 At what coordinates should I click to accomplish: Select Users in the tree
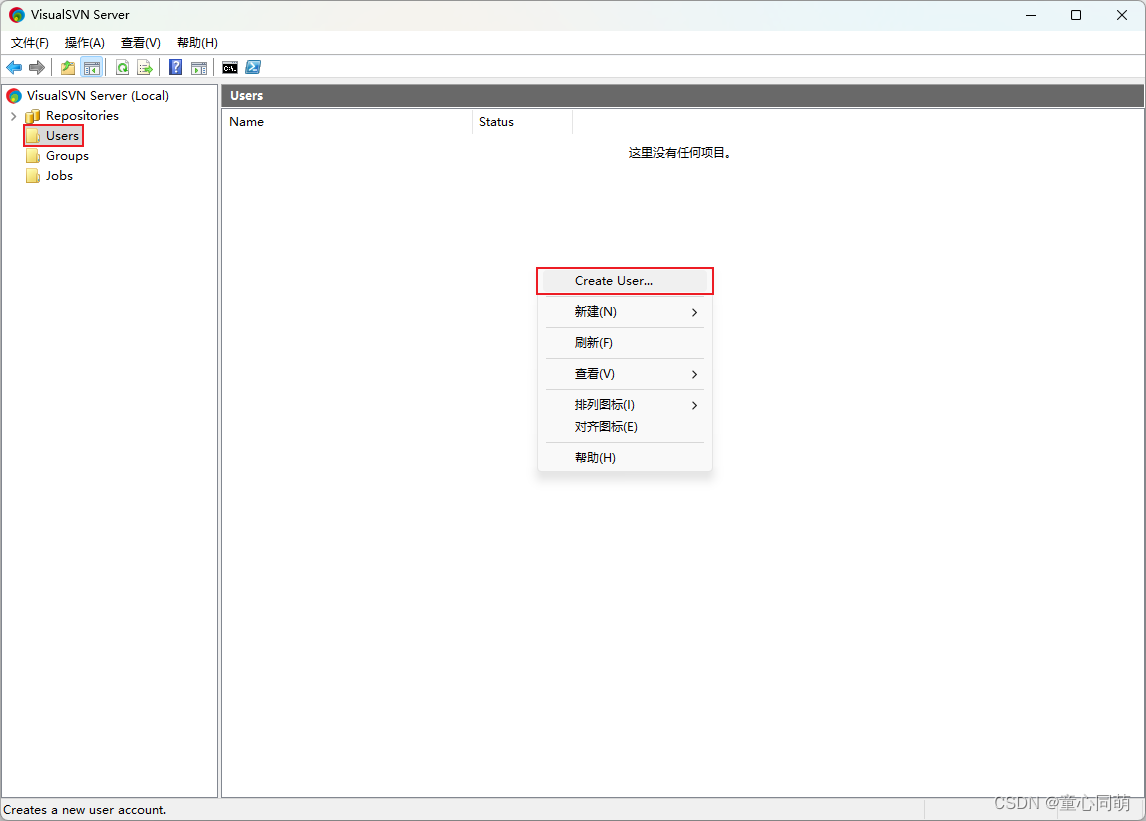click(62, 136)
